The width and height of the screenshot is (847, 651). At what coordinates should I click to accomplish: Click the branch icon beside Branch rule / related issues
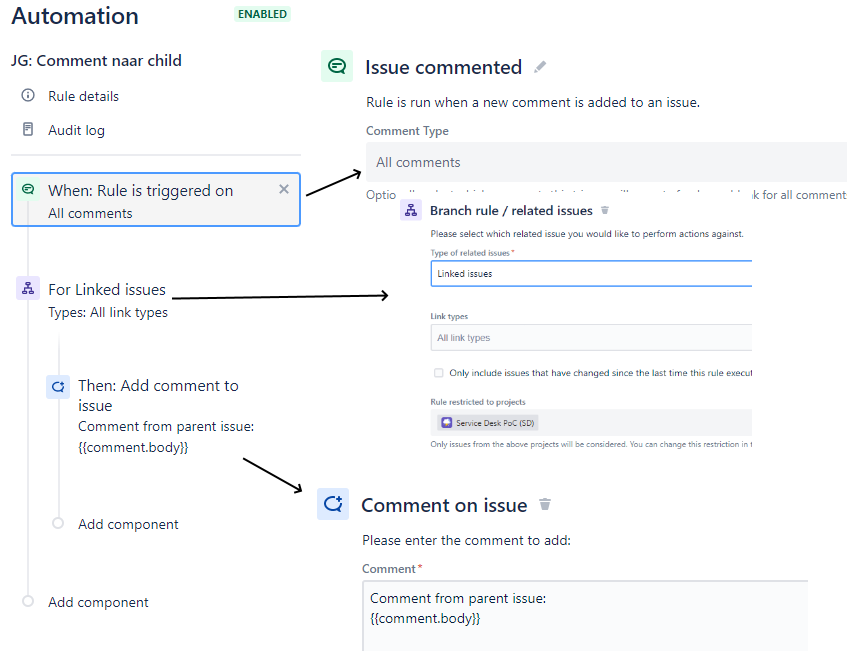[411, 210]
